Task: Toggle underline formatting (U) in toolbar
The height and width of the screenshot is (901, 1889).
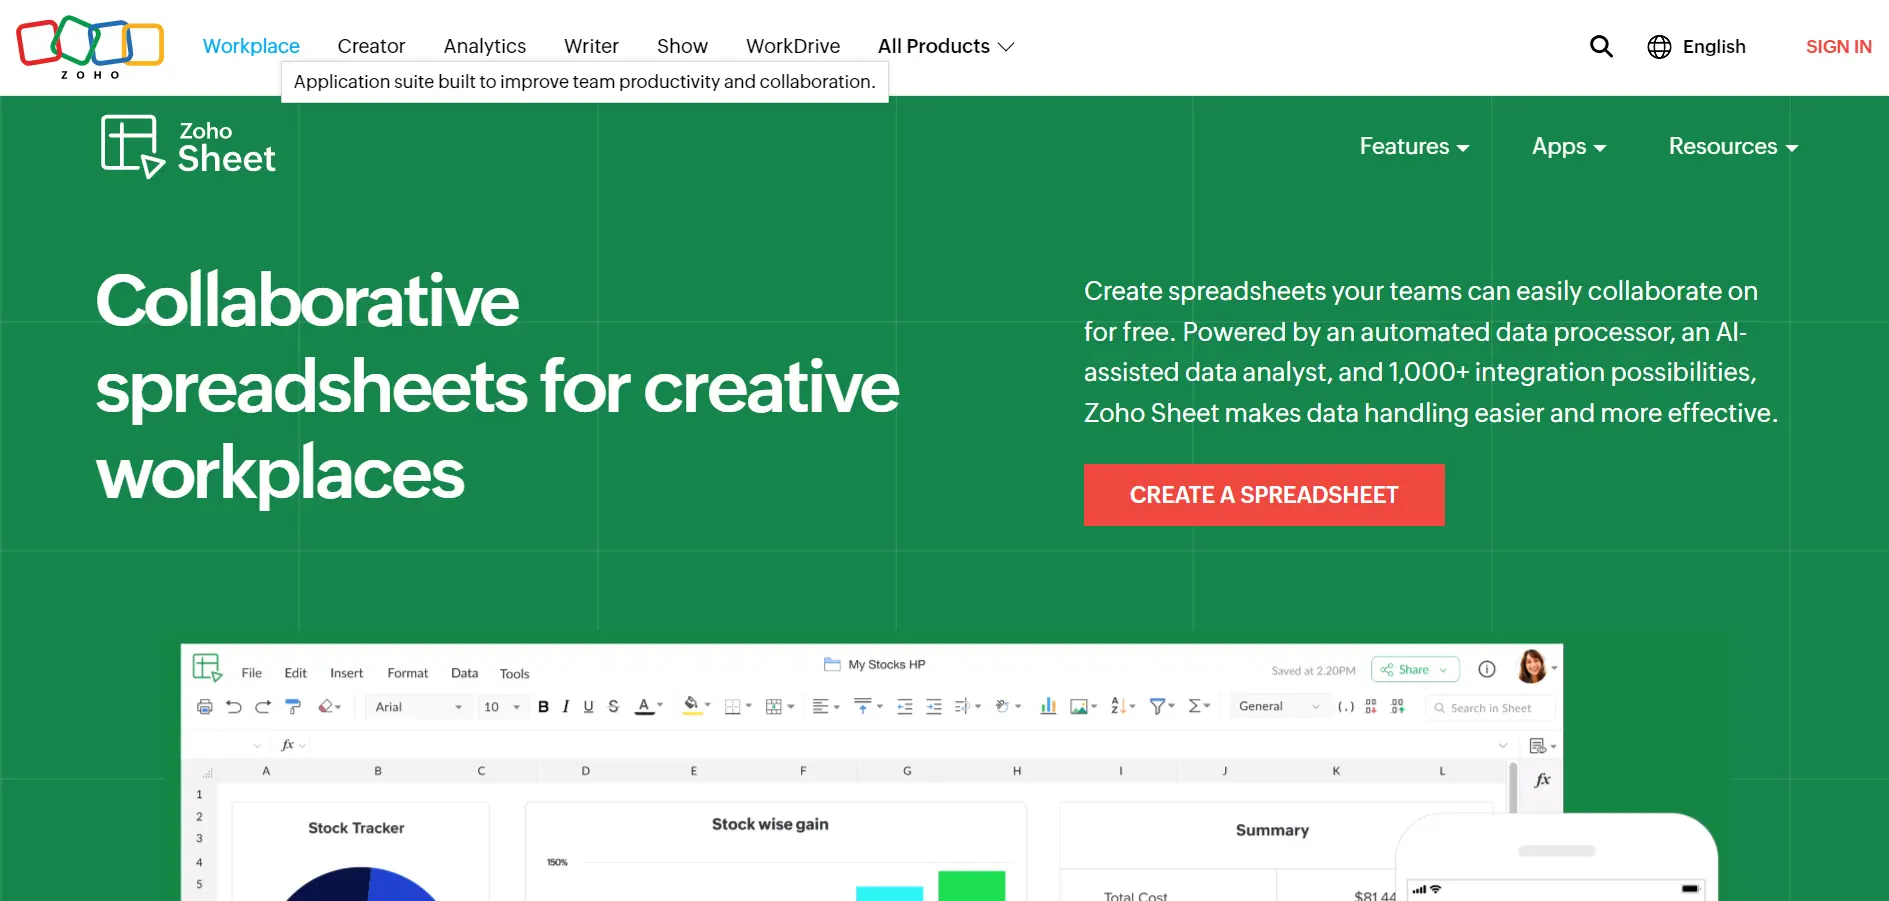Action: coord(588,707)
